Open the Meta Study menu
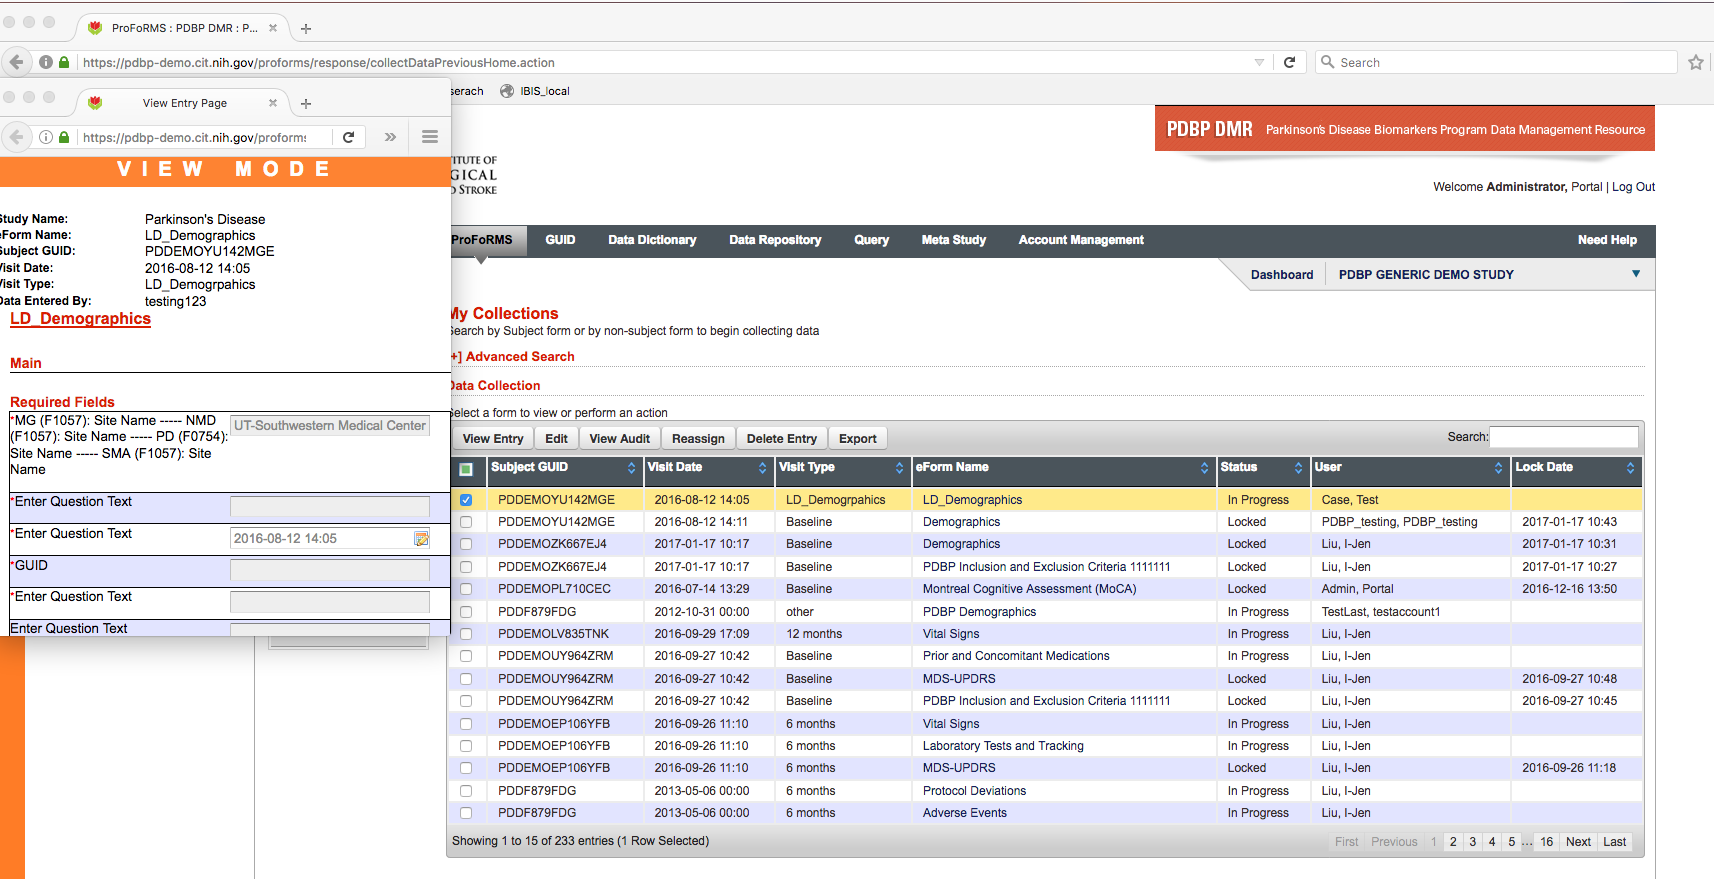 (x=953, y=240)
